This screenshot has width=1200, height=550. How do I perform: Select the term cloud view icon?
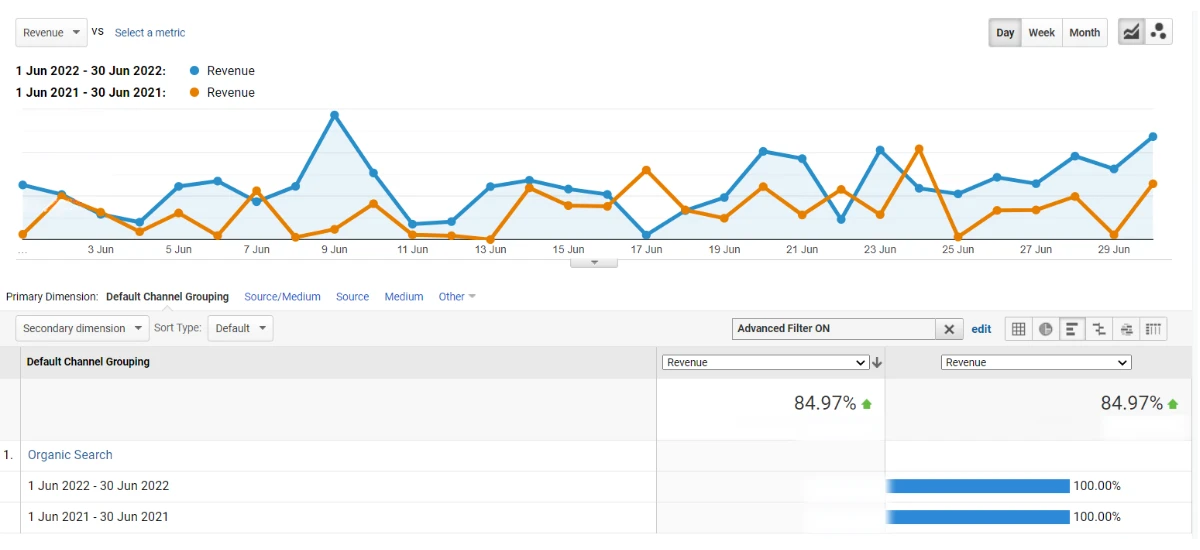[x=1127, y=329]
